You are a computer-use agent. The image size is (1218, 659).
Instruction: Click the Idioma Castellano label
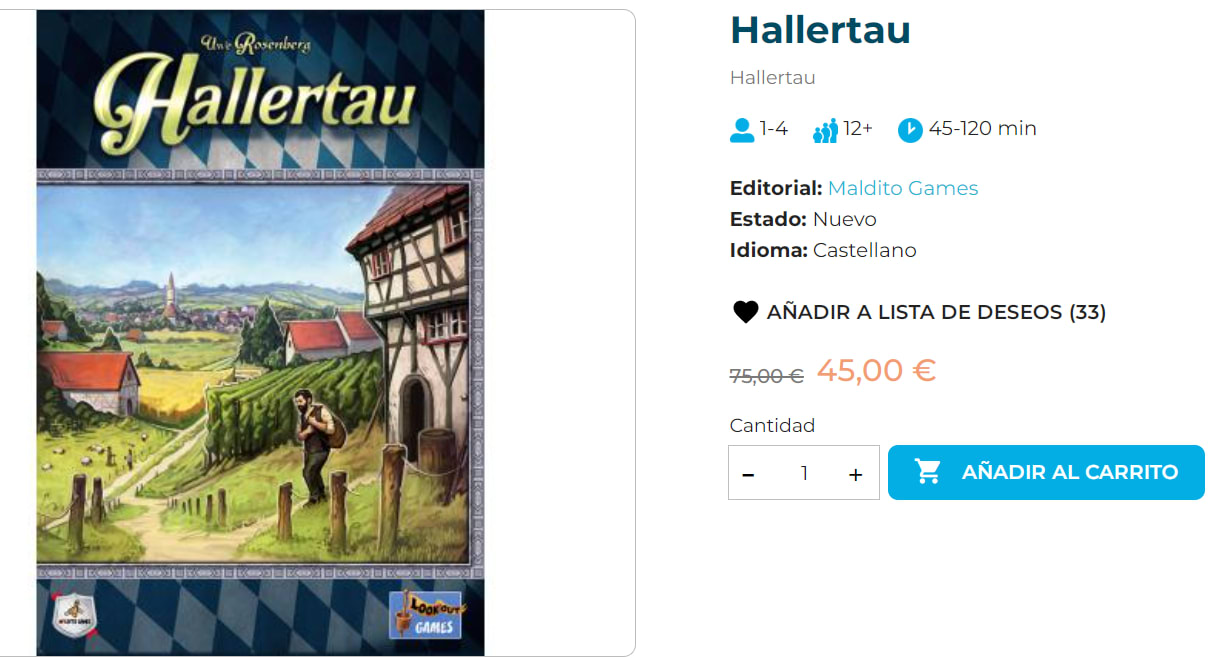[823, 250]
